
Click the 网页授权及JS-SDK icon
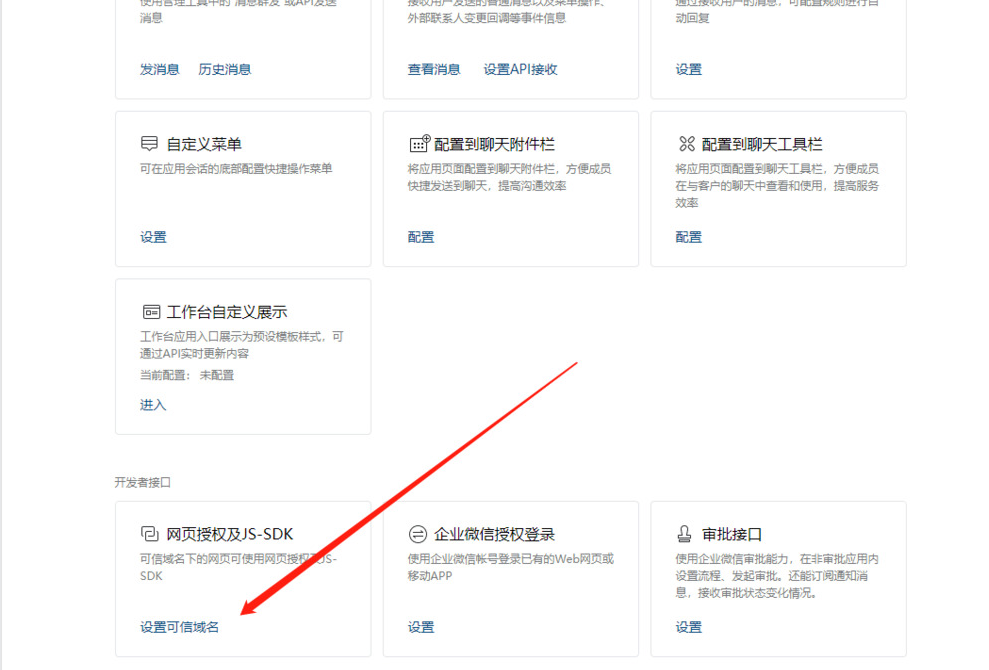(x=150, y=534)
